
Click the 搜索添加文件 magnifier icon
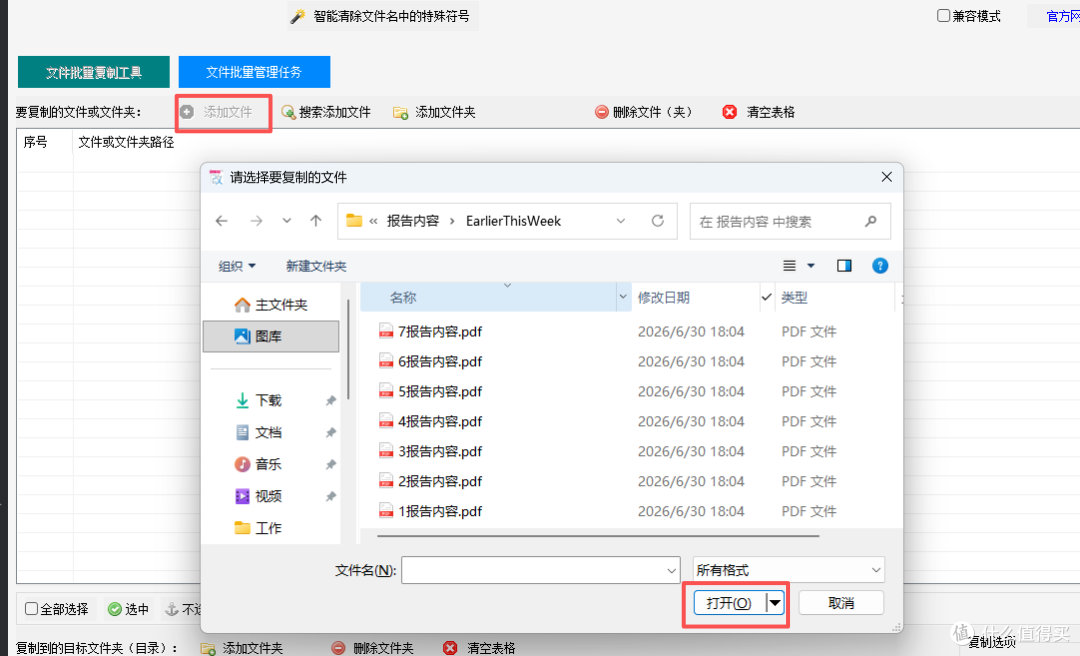pos(288,112)
